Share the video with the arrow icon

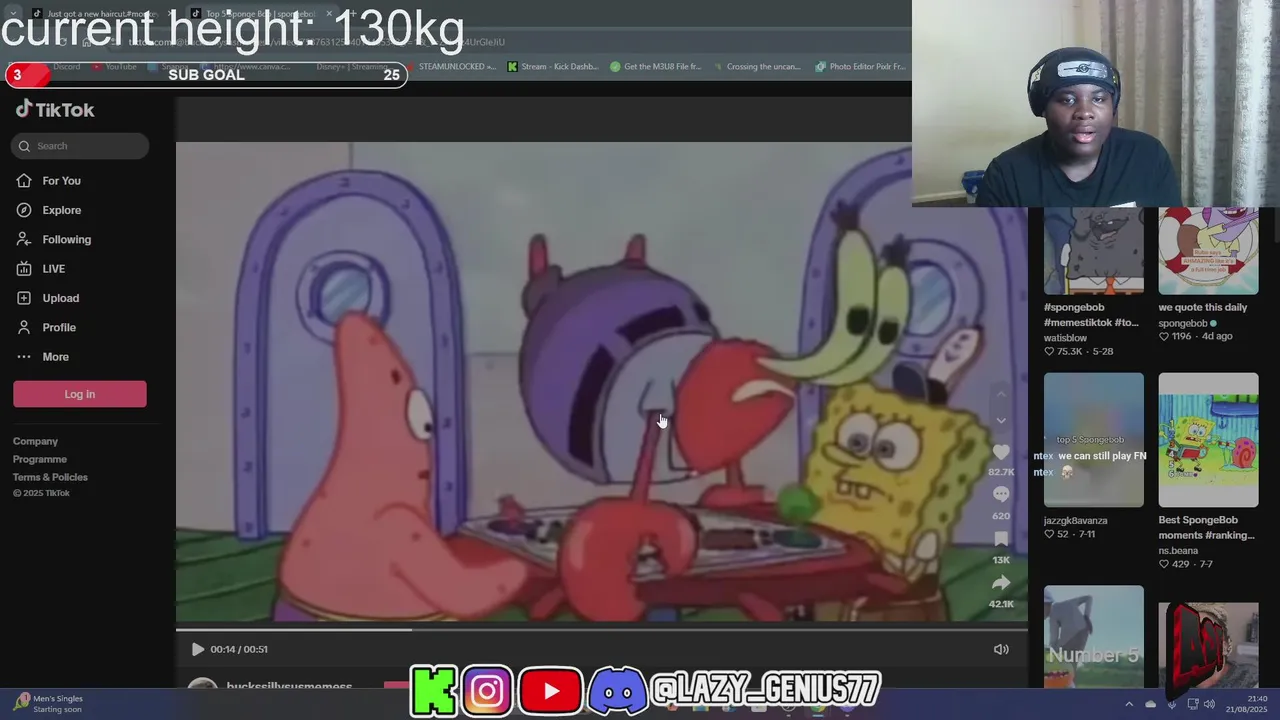[x=1001, y=583]
